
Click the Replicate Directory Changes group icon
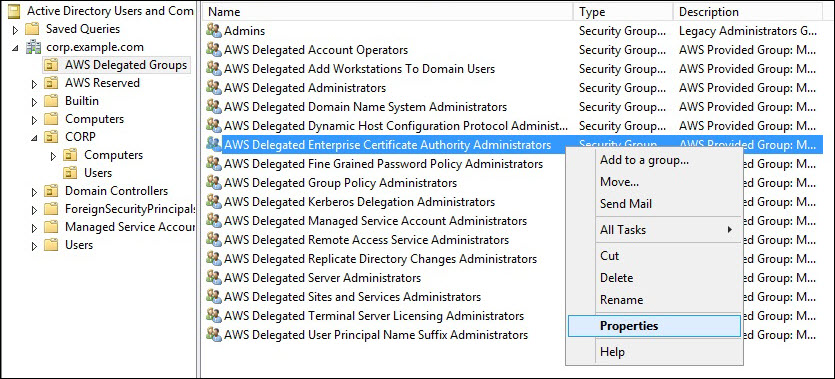tap(214, 259)
